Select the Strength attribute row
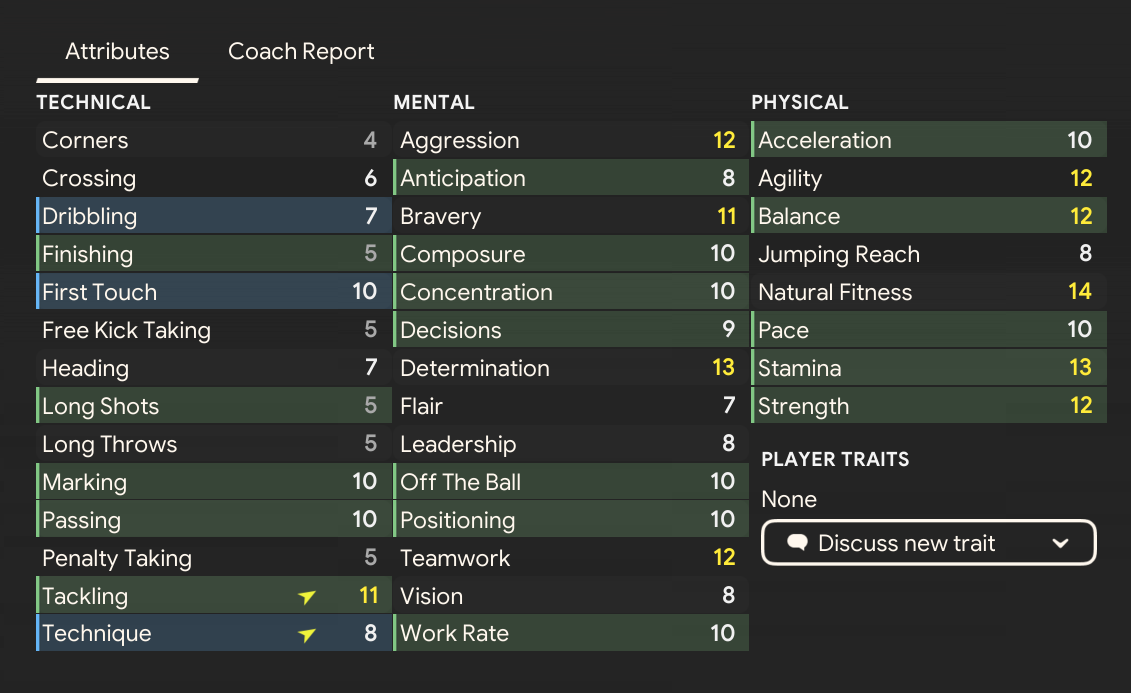 [928, 407]
